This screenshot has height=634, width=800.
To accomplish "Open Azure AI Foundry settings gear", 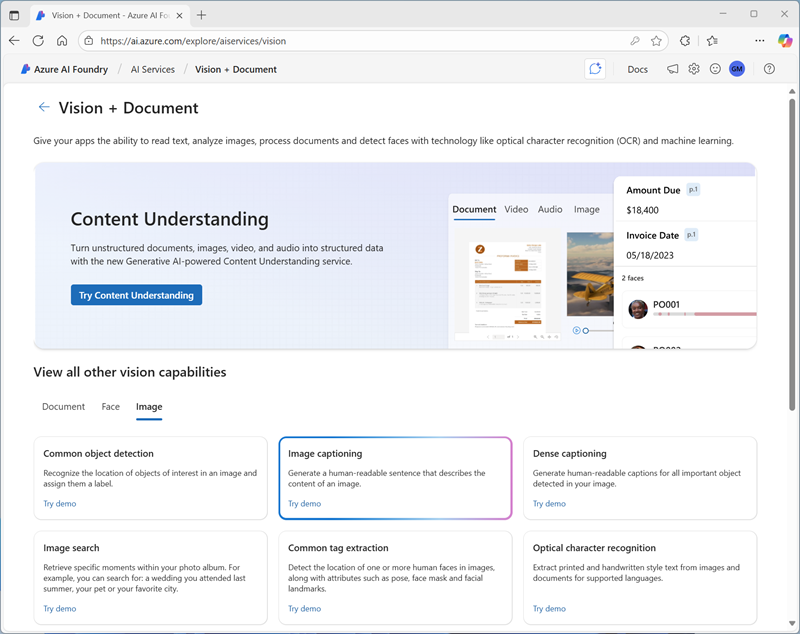I will 694,69.
